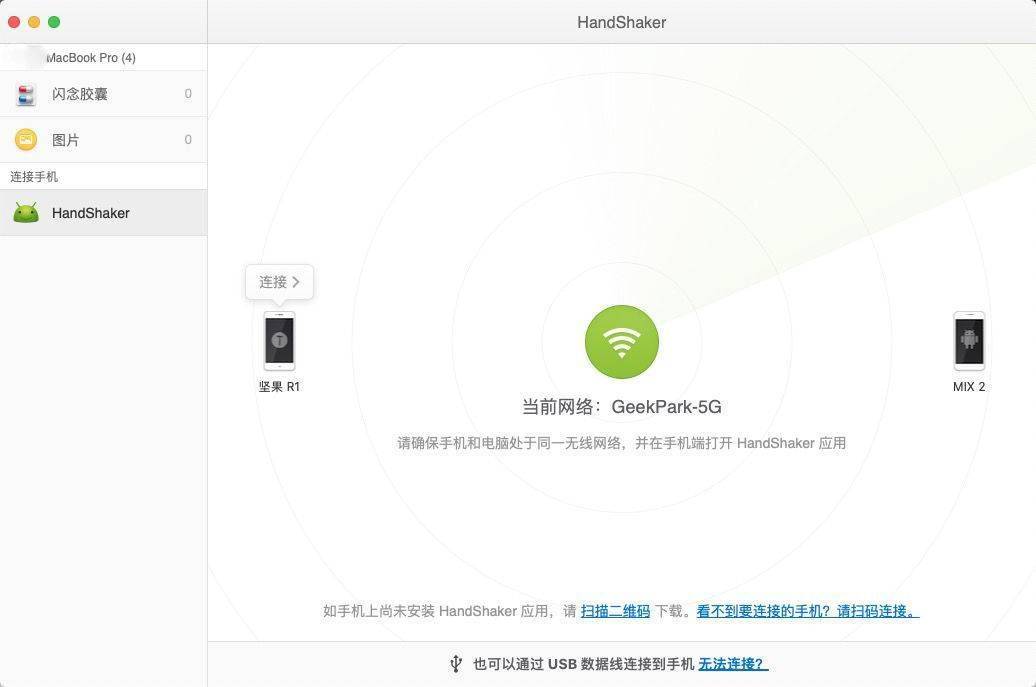Select the 坚果 R1 phone icon
The height and width of the screenshot is (687, 1036).
[278, 341]
